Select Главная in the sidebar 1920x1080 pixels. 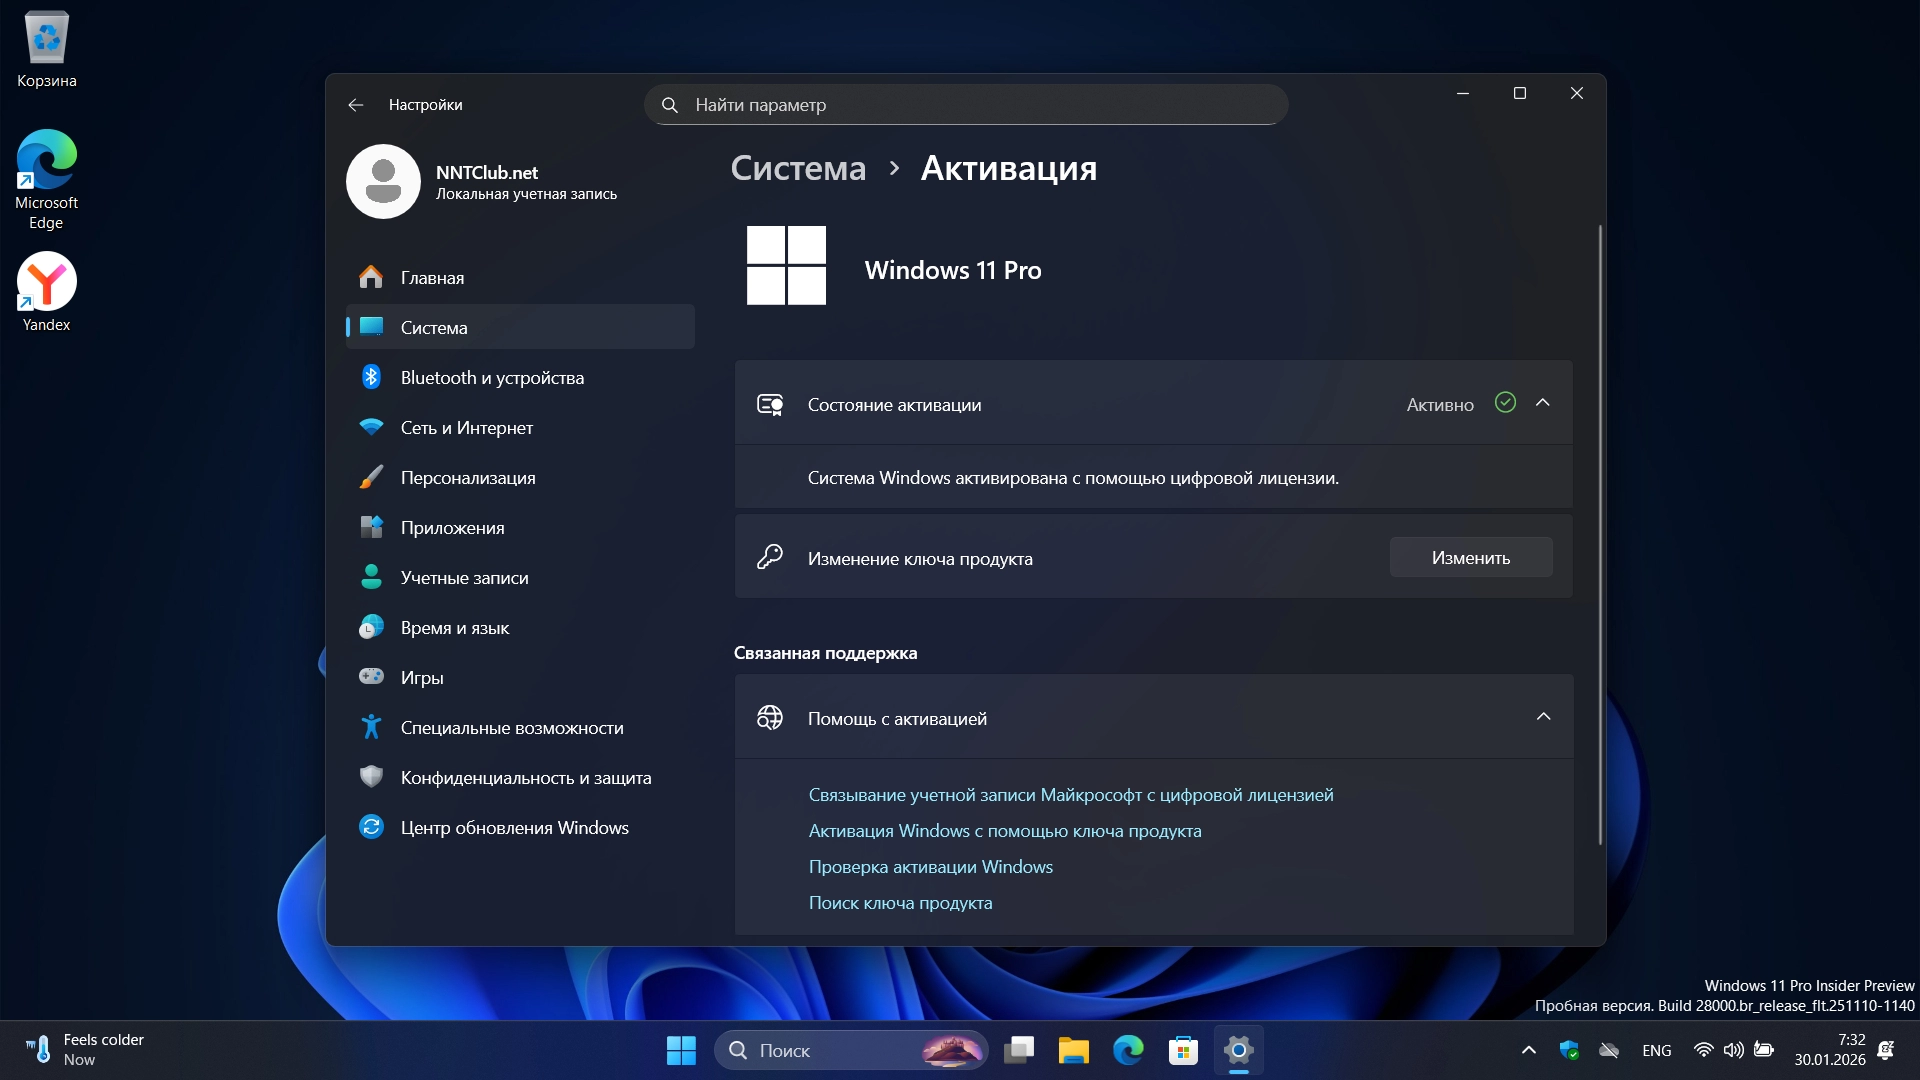coord(432,278)
